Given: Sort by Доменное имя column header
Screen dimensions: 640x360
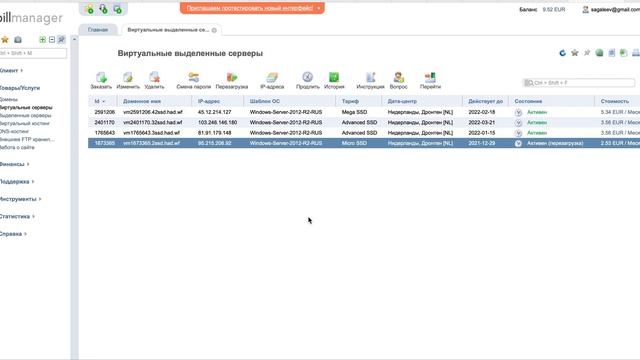Looking at the screenshot, I should click(154, 101).
